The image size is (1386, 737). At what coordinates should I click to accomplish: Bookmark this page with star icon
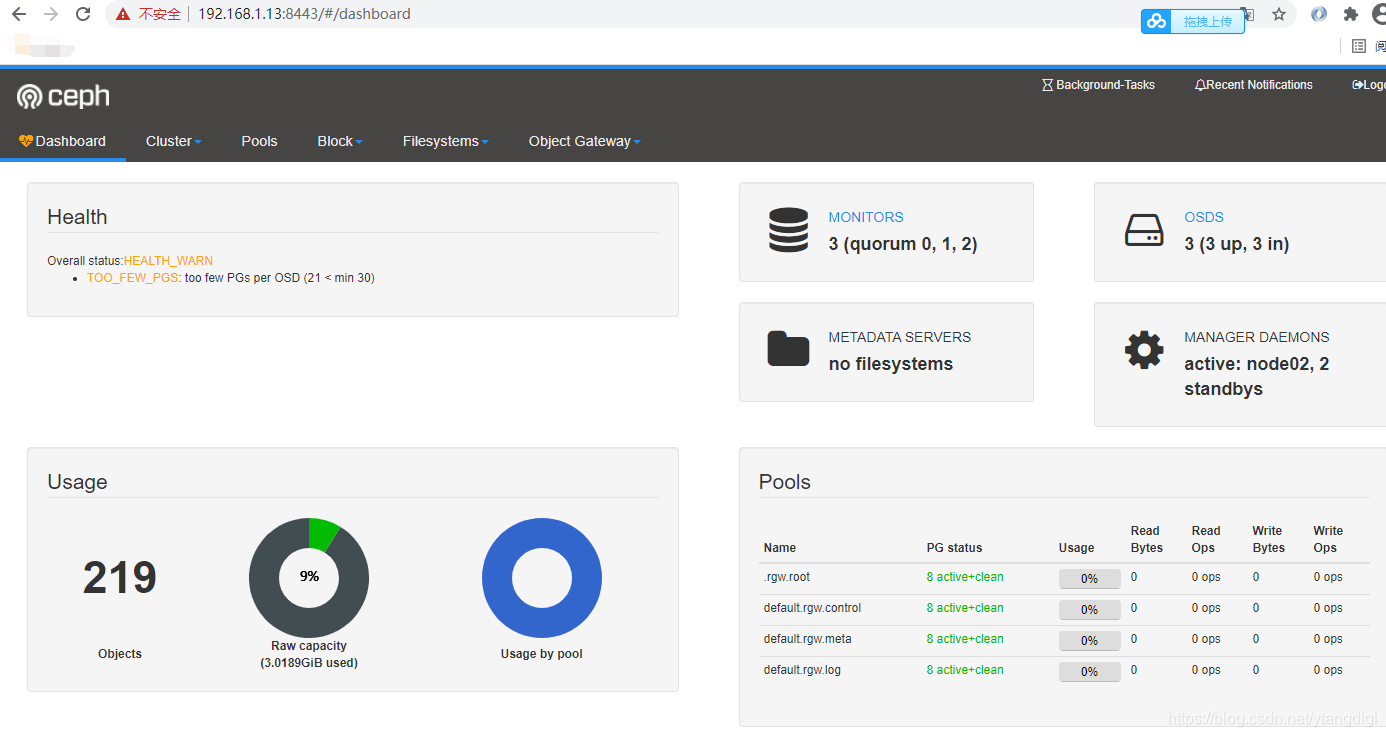point(1279,14)
